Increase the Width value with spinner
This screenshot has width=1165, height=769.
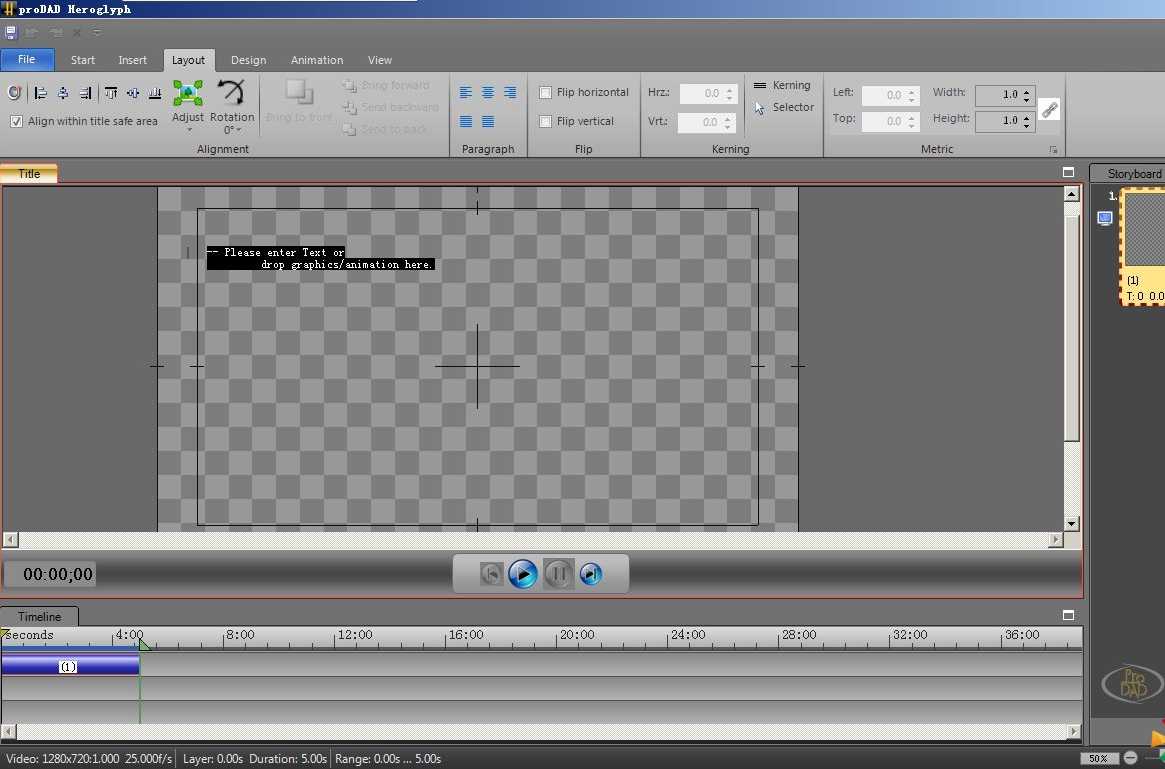pyautogui.click(x=1027, y=91)
